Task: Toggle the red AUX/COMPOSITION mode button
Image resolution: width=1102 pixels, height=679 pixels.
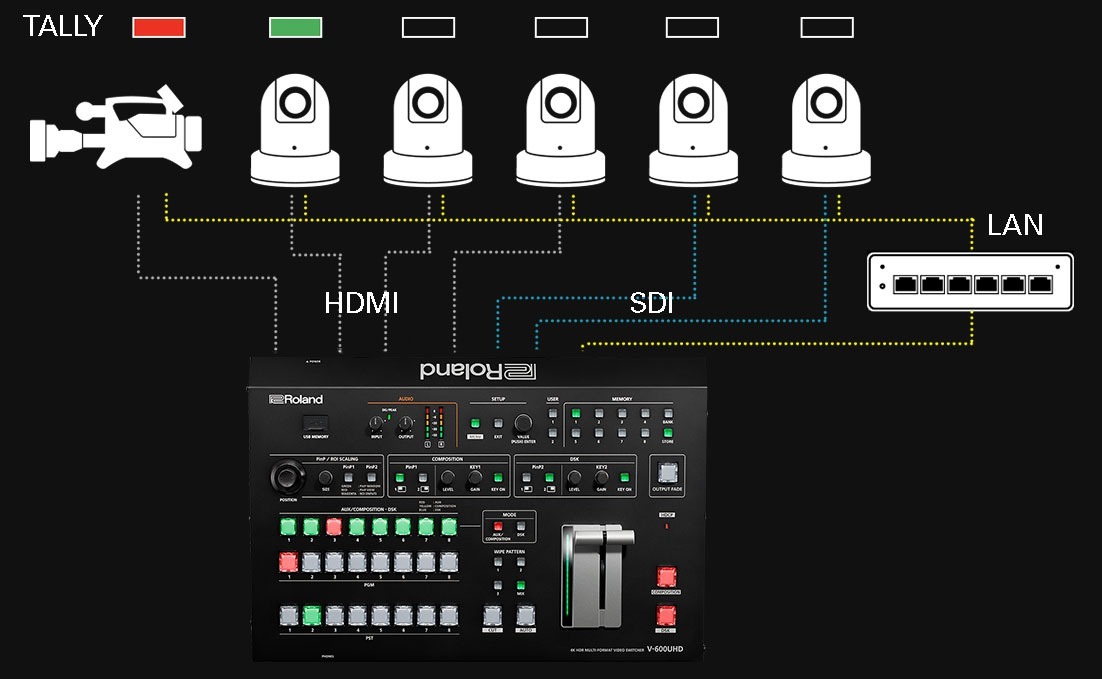Action: pyautogui.click(x=499, y=525)
